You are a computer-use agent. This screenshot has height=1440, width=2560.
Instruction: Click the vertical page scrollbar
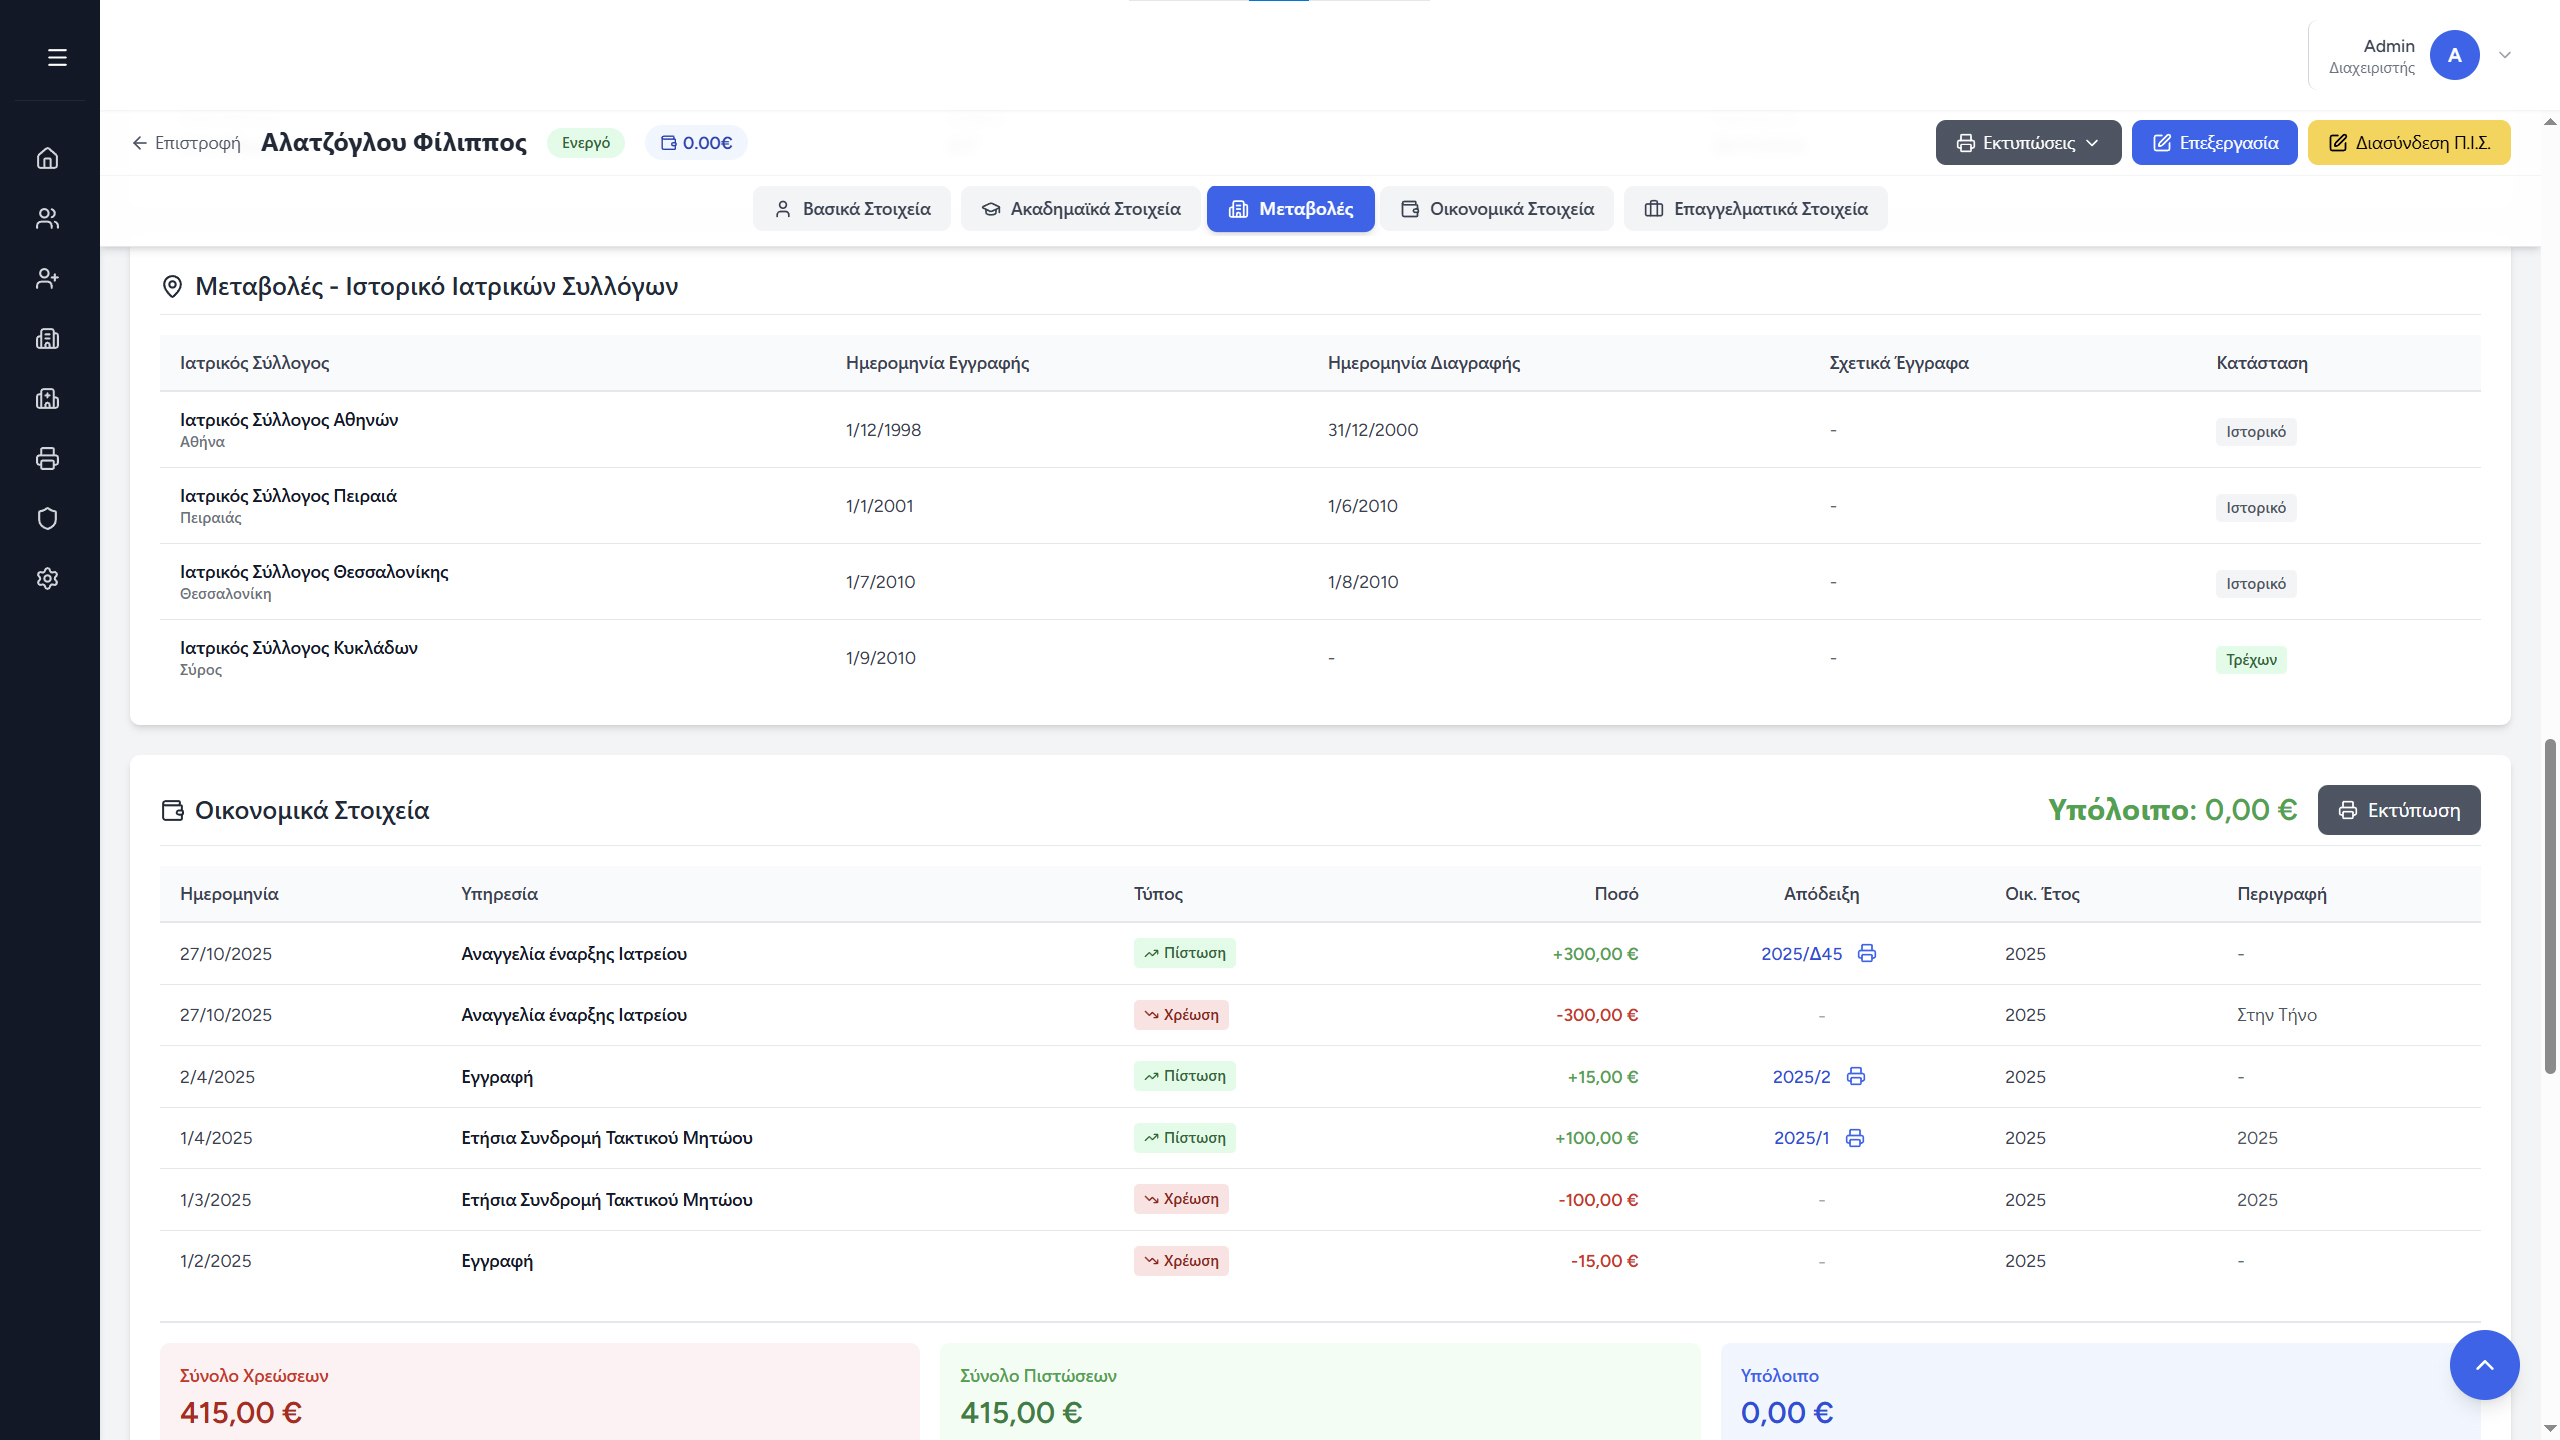point(2550,905)
